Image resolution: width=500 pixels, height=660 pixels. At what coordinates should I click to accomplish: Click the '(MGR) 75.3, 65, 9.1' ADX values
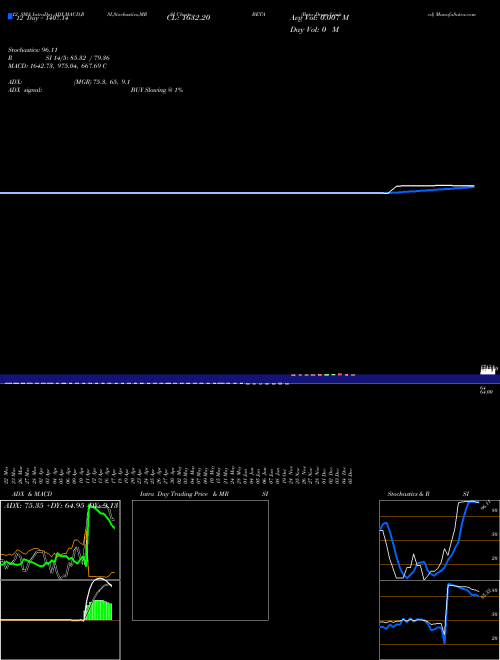pos(102,82)
